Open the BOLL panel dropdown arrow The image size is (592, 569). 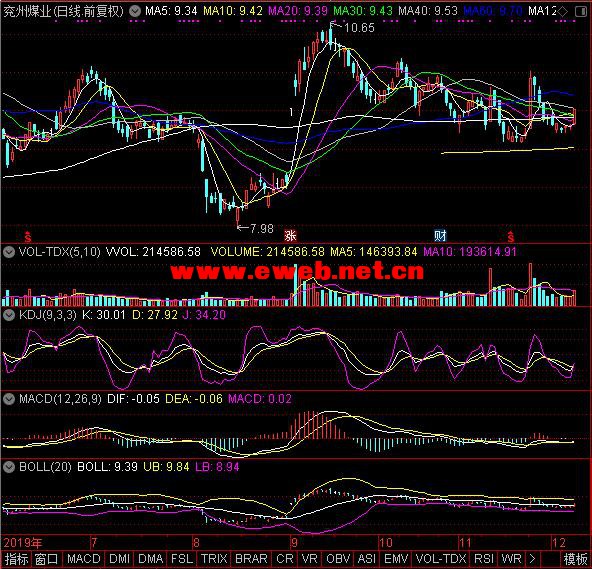pyautogui.click(x=9, y=467)
